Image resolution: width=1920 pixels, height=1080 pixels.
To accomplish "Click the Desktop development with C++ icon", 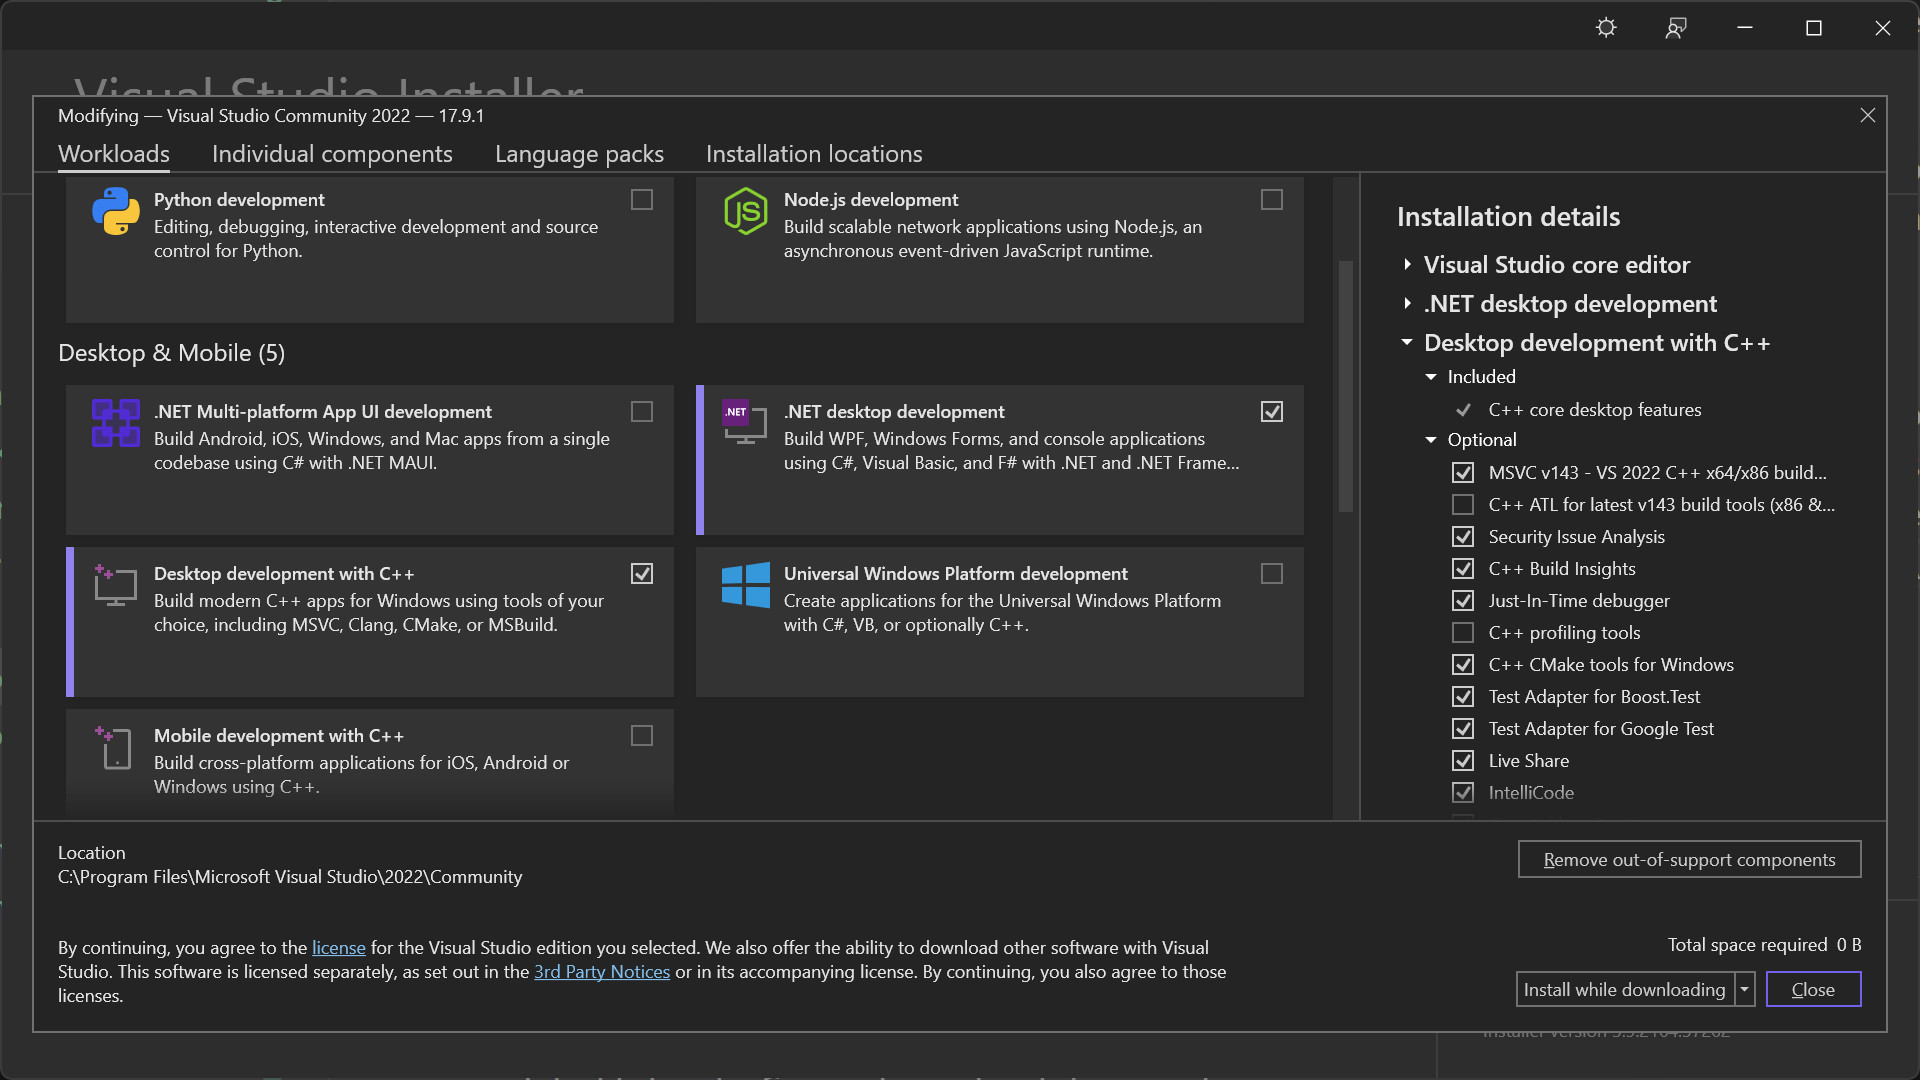I will coord(116,585).
